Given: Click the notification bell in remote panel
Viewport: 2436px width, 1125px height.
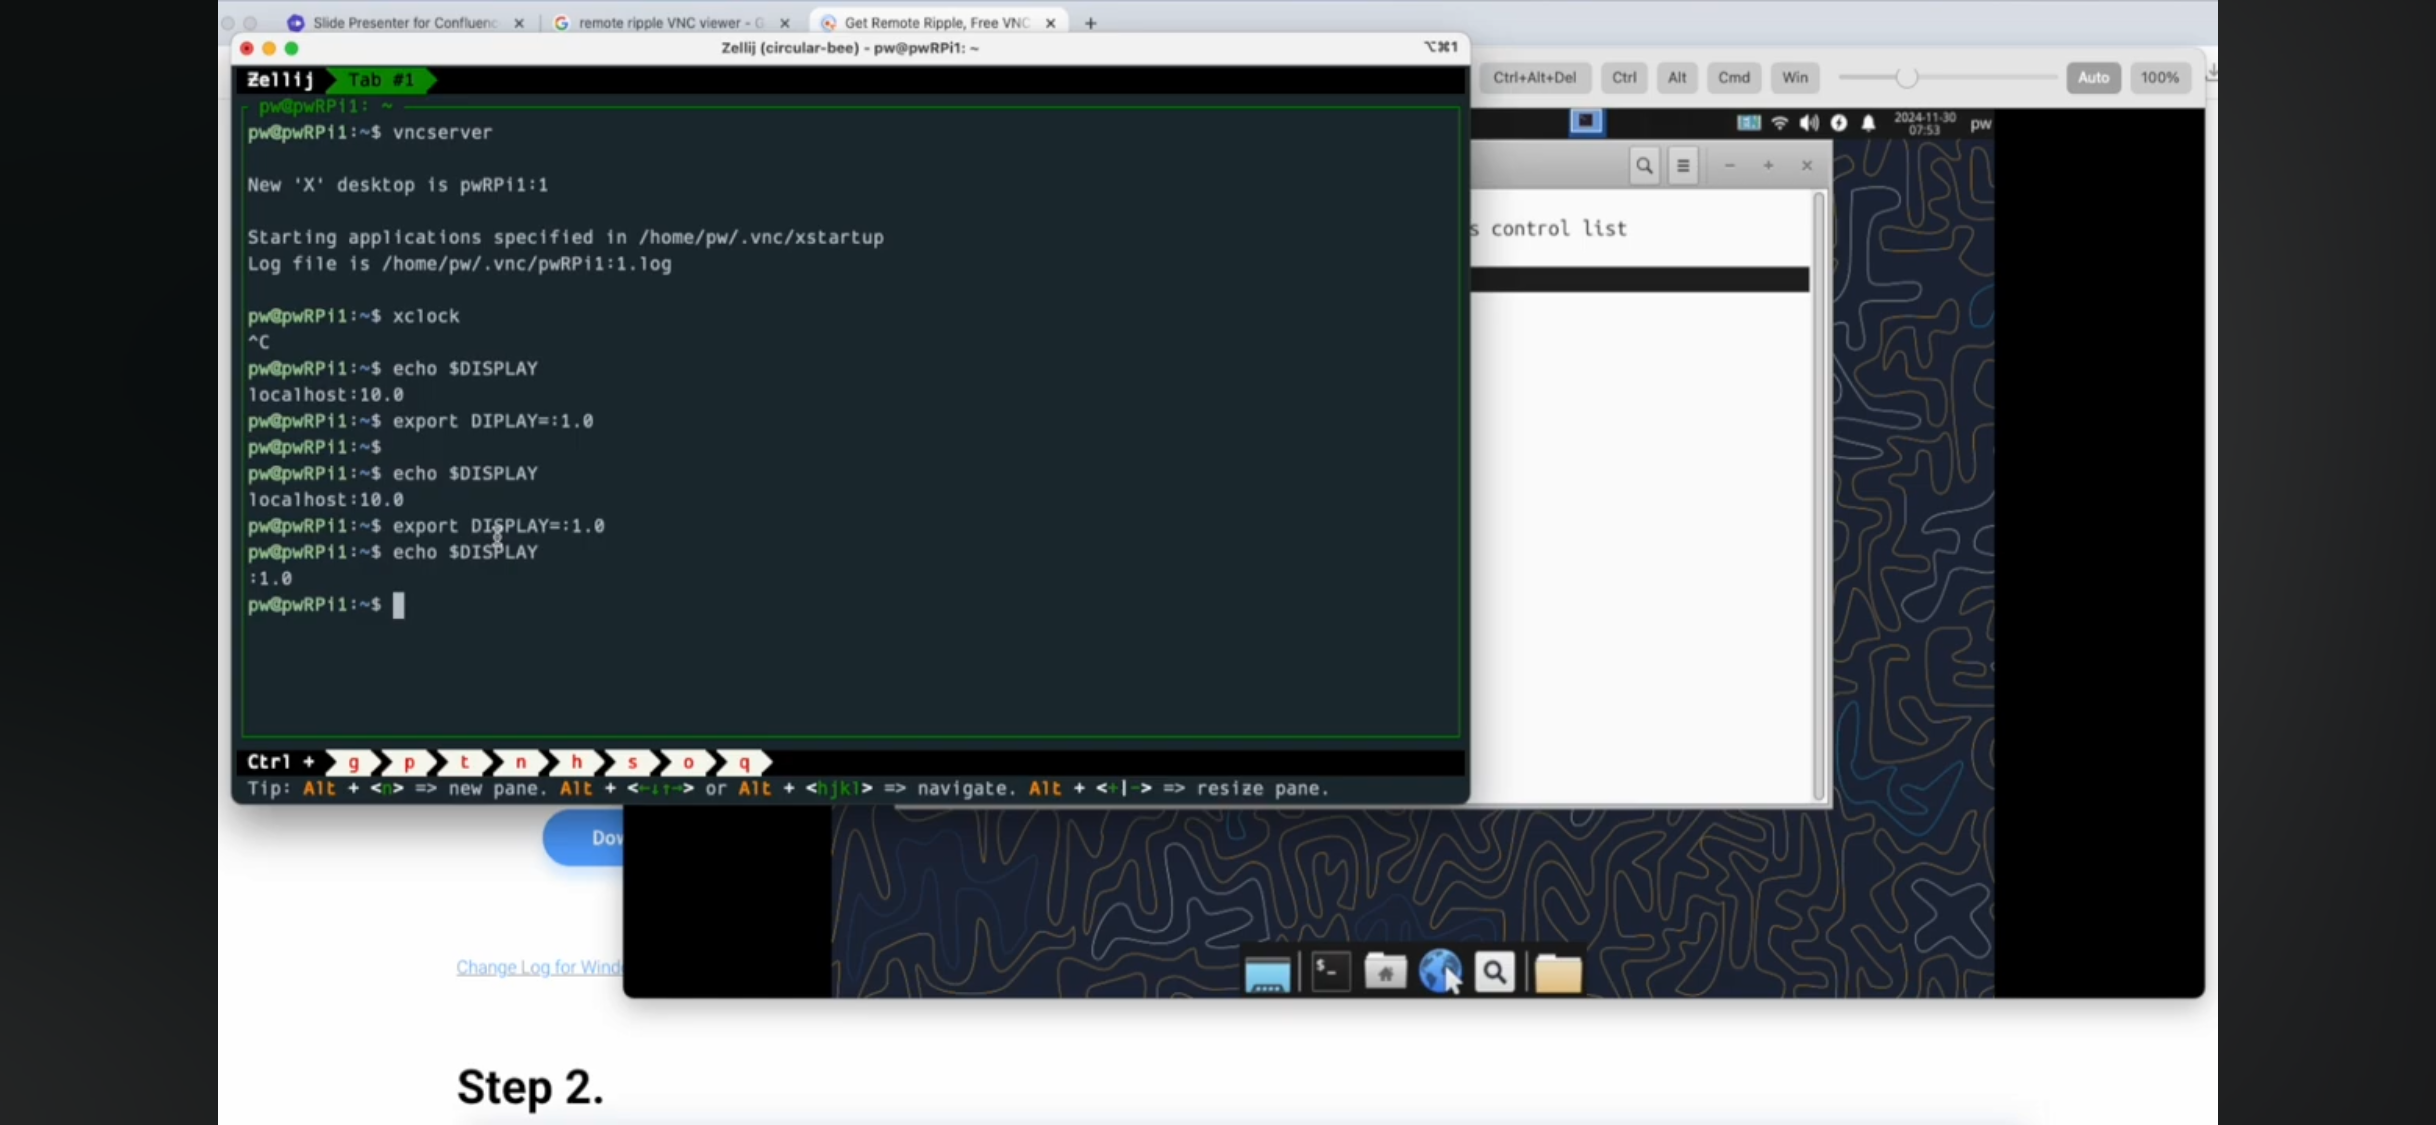Looking at the screenshot, I should click(1868, 123).
